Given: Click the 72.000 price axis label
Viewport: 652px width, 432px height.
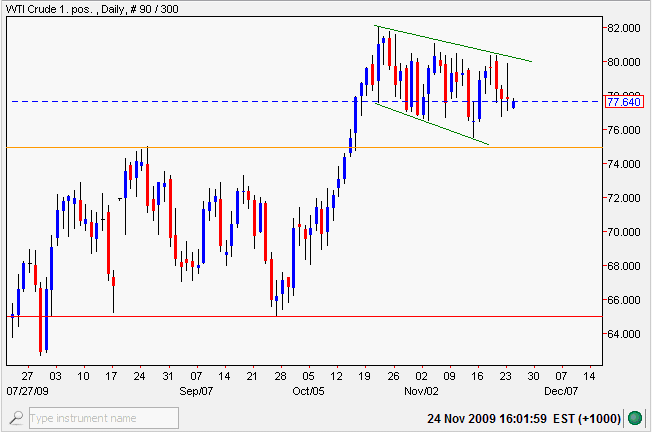Looking at the screenshot, I should pos(623,198).
